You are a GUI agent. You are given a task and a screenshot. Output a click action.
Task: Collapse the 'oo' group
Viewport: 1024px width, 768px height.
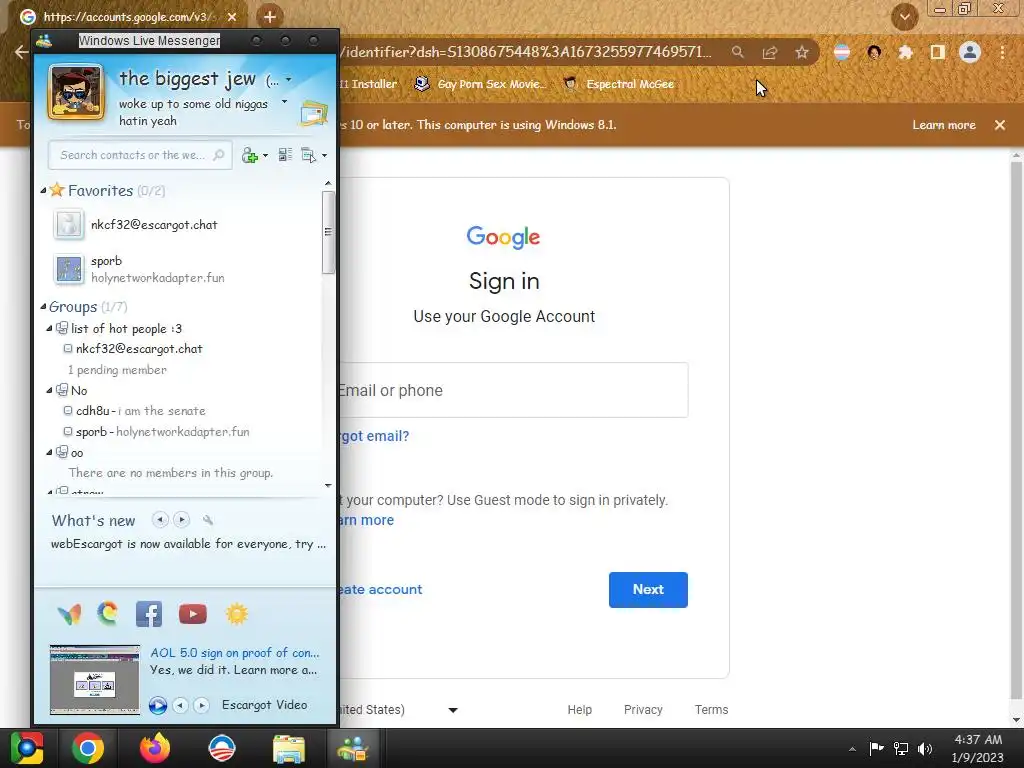[x=50, y=452]
